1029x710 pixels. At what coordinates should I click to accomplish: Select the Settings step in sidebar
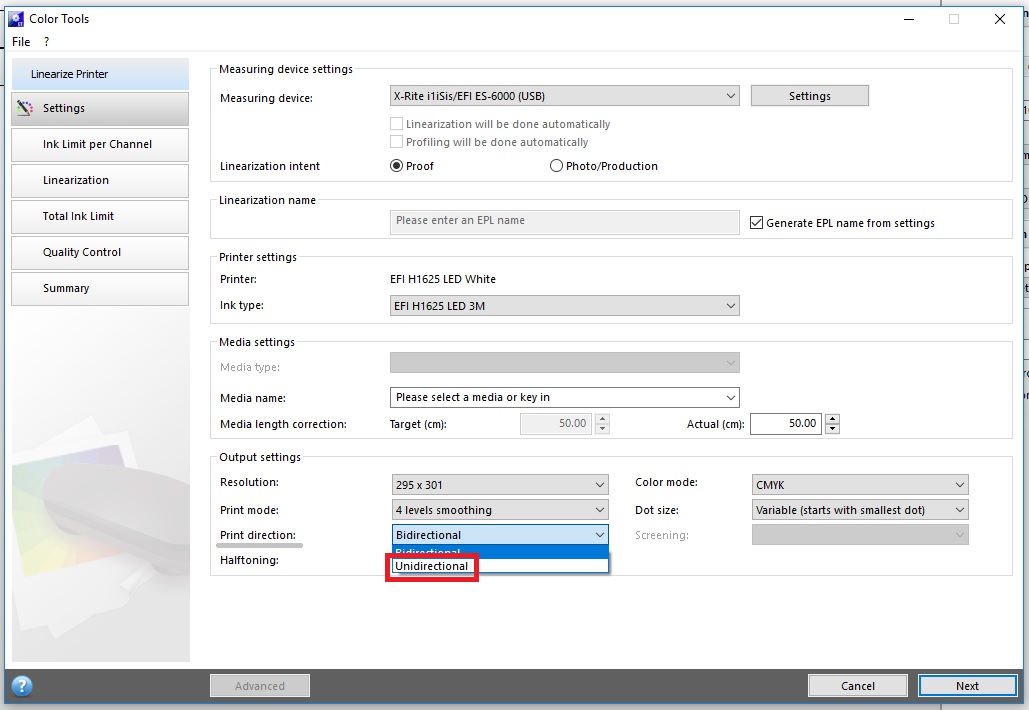[100, 108]
